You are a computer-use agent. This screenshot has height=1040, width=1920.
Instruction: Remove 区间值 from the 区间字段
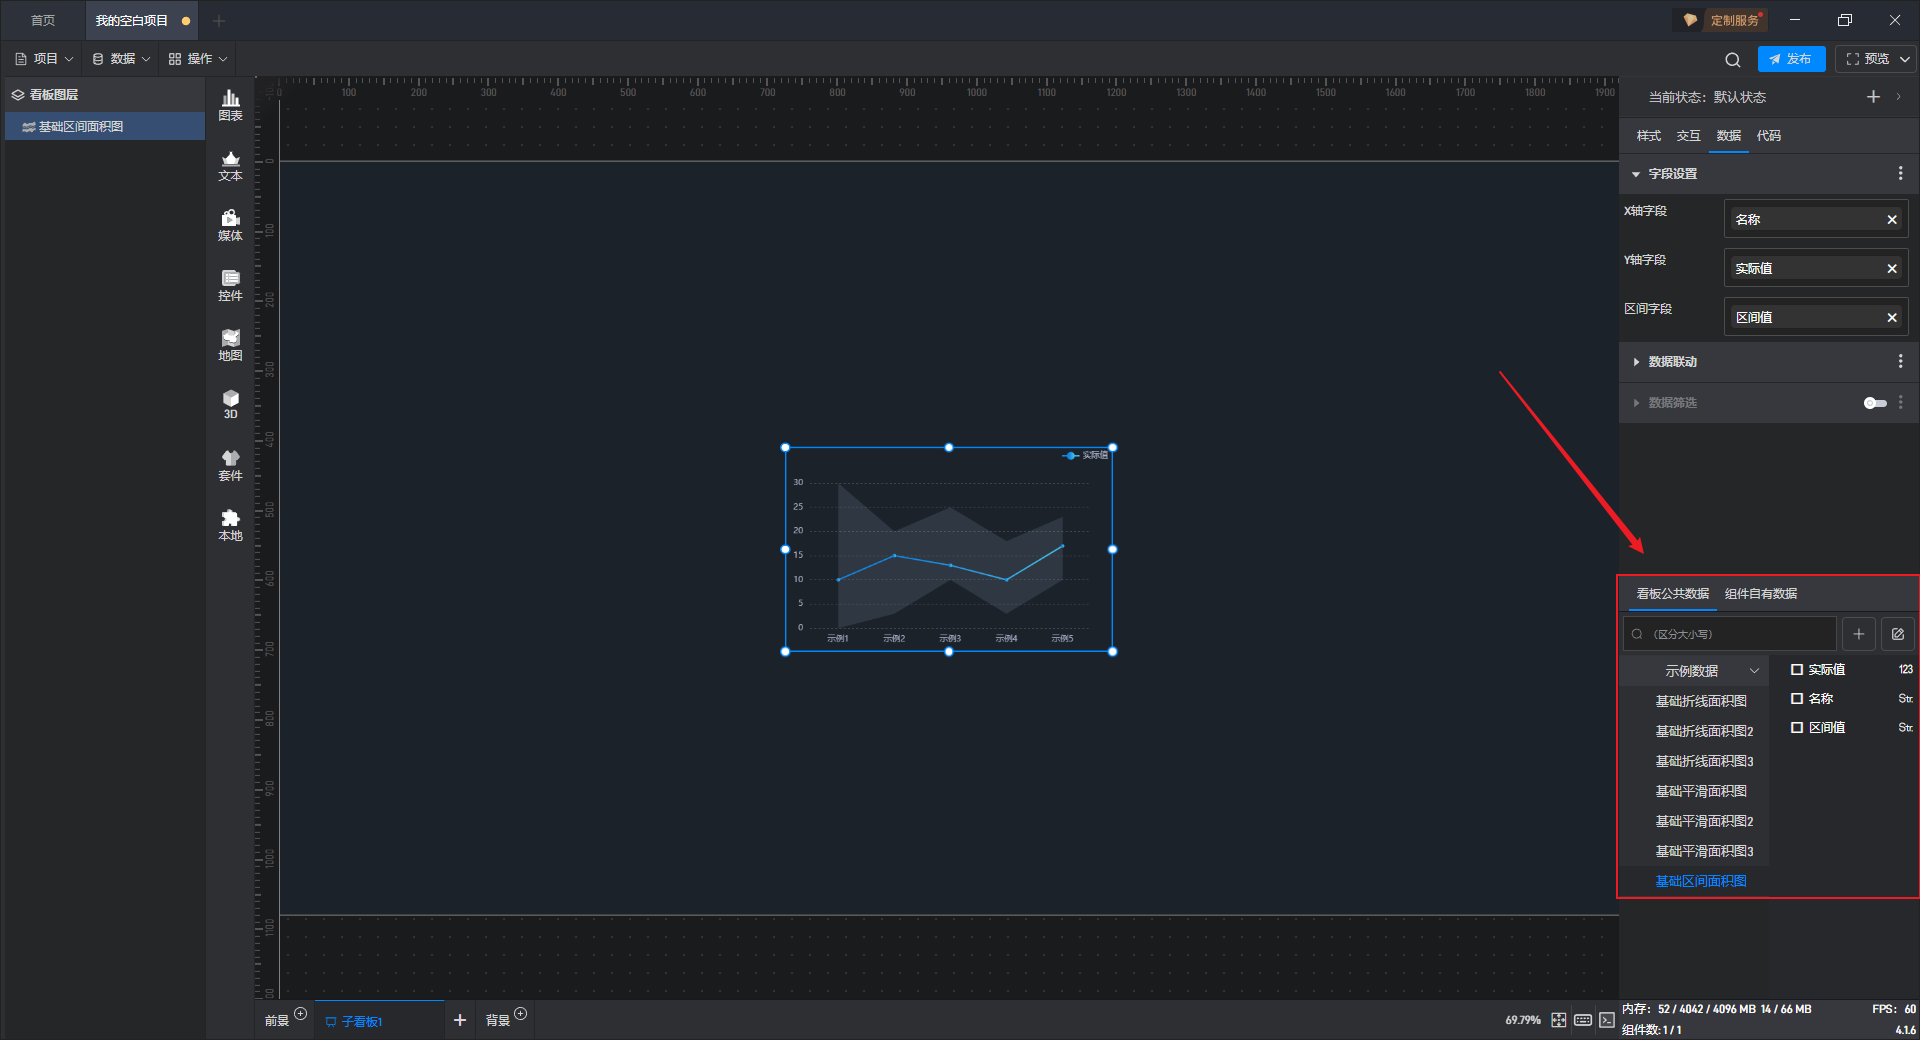point(1892,318)
